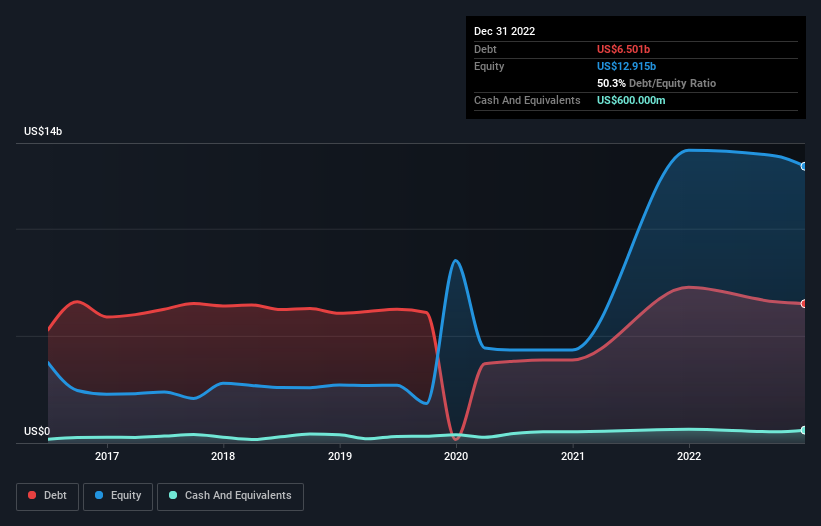Click the tooltip Debt row label
This screenshot has width=821, height=526.
click(485, 49)
